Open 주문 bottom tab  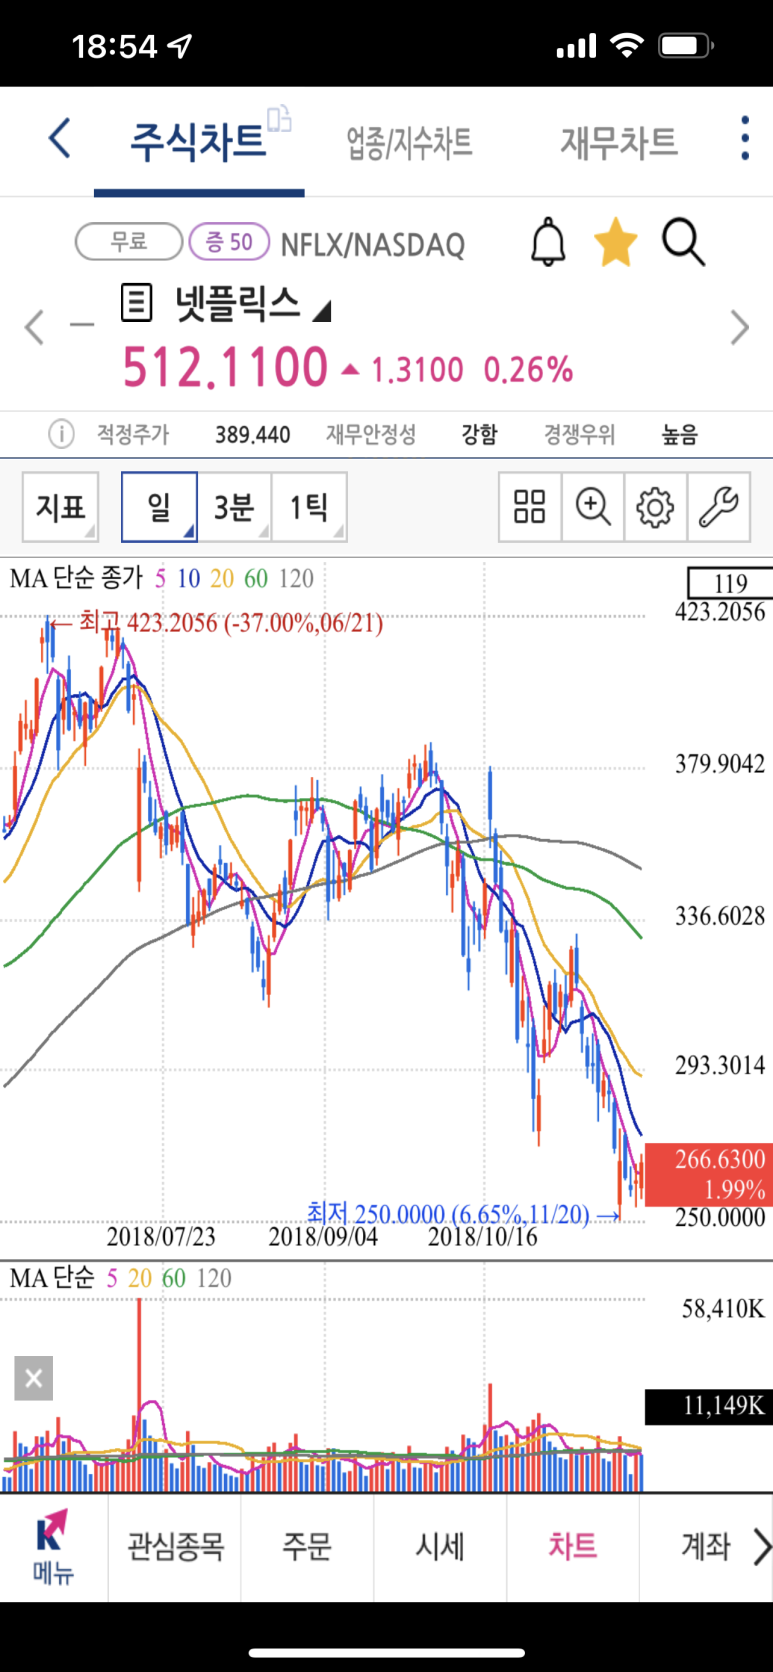[307, 1547]
